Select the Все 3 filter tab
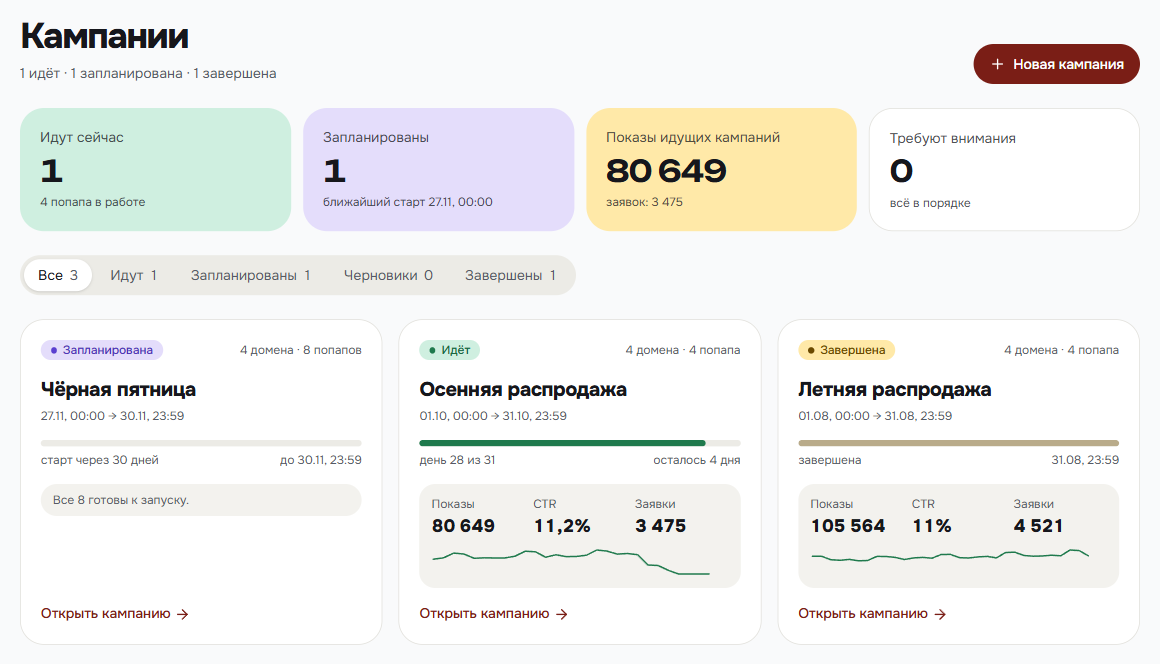This screenshot has height=664, width=1160. 58,275
